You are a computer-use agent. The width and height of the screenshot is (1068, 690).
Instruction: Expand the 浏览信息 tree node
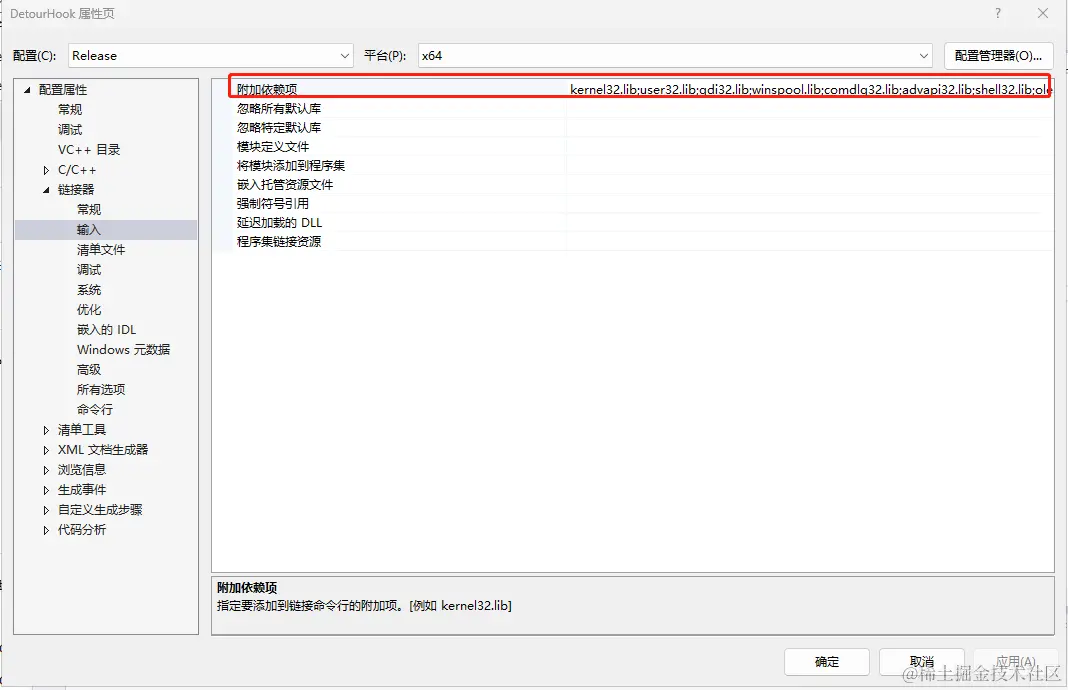click(46, 470)
